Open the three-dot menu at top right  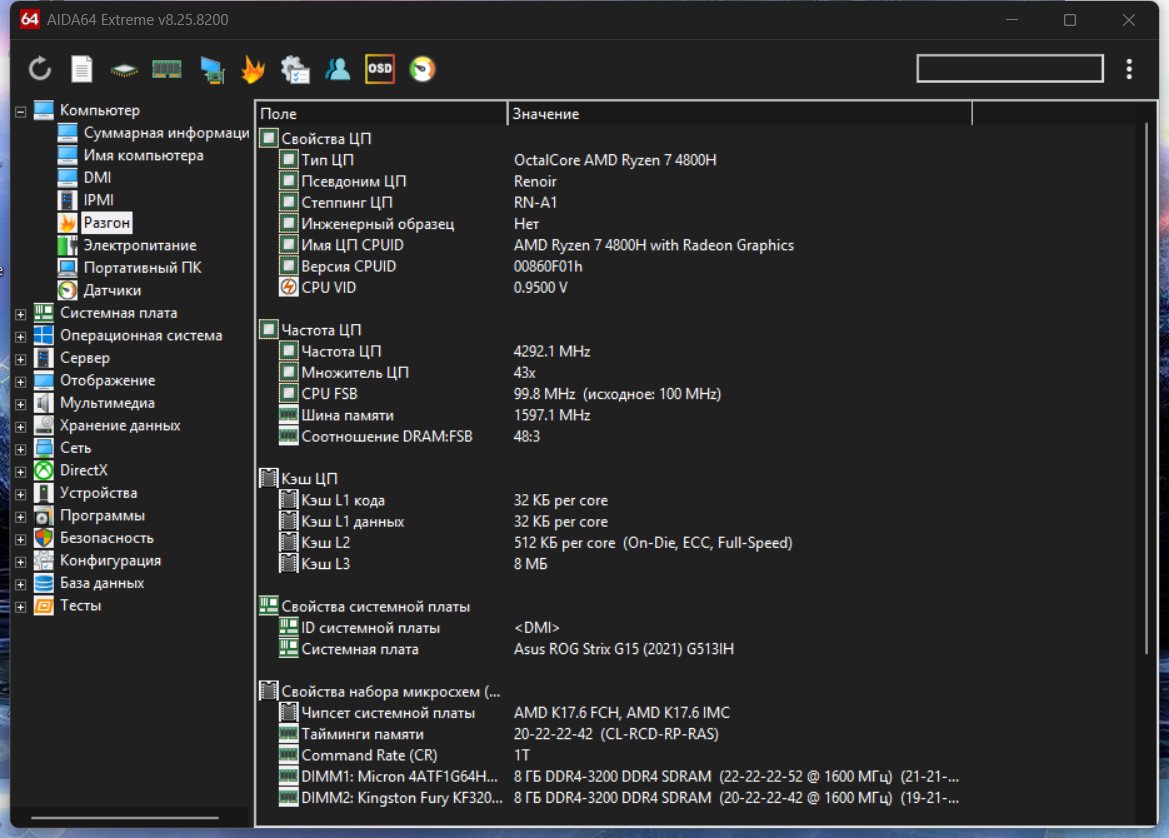click(1129, 69)
